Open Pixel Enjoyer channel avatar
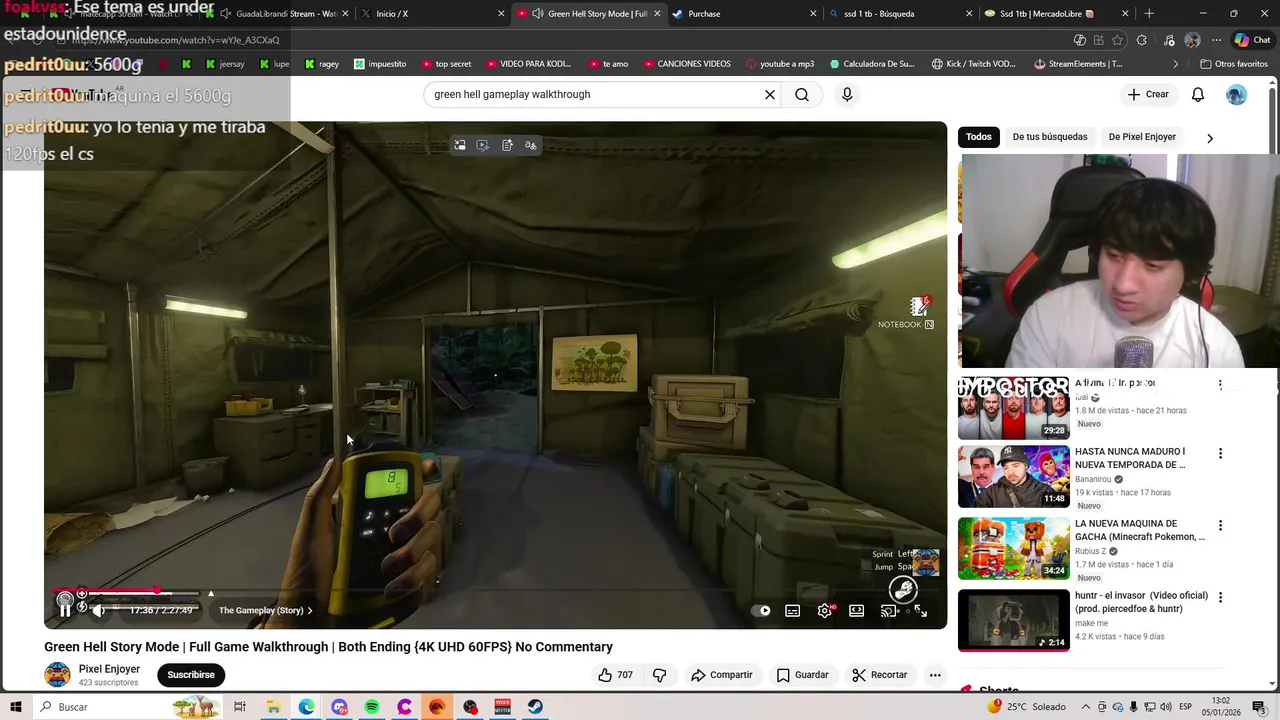 [57, 675]
